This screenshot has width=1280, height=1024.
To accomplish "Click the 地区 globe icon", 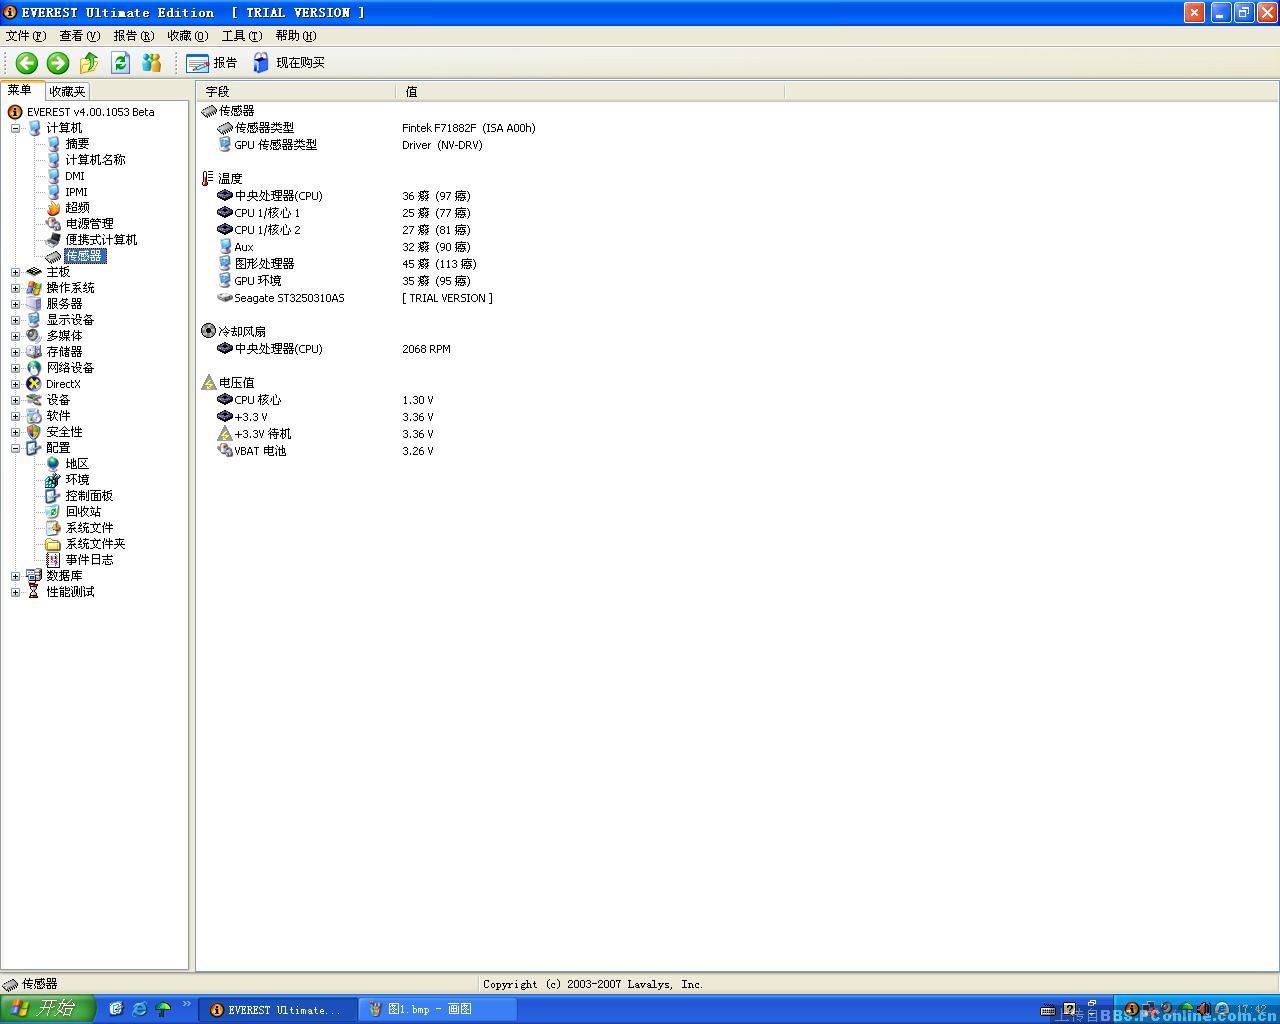I will [53, 464].
